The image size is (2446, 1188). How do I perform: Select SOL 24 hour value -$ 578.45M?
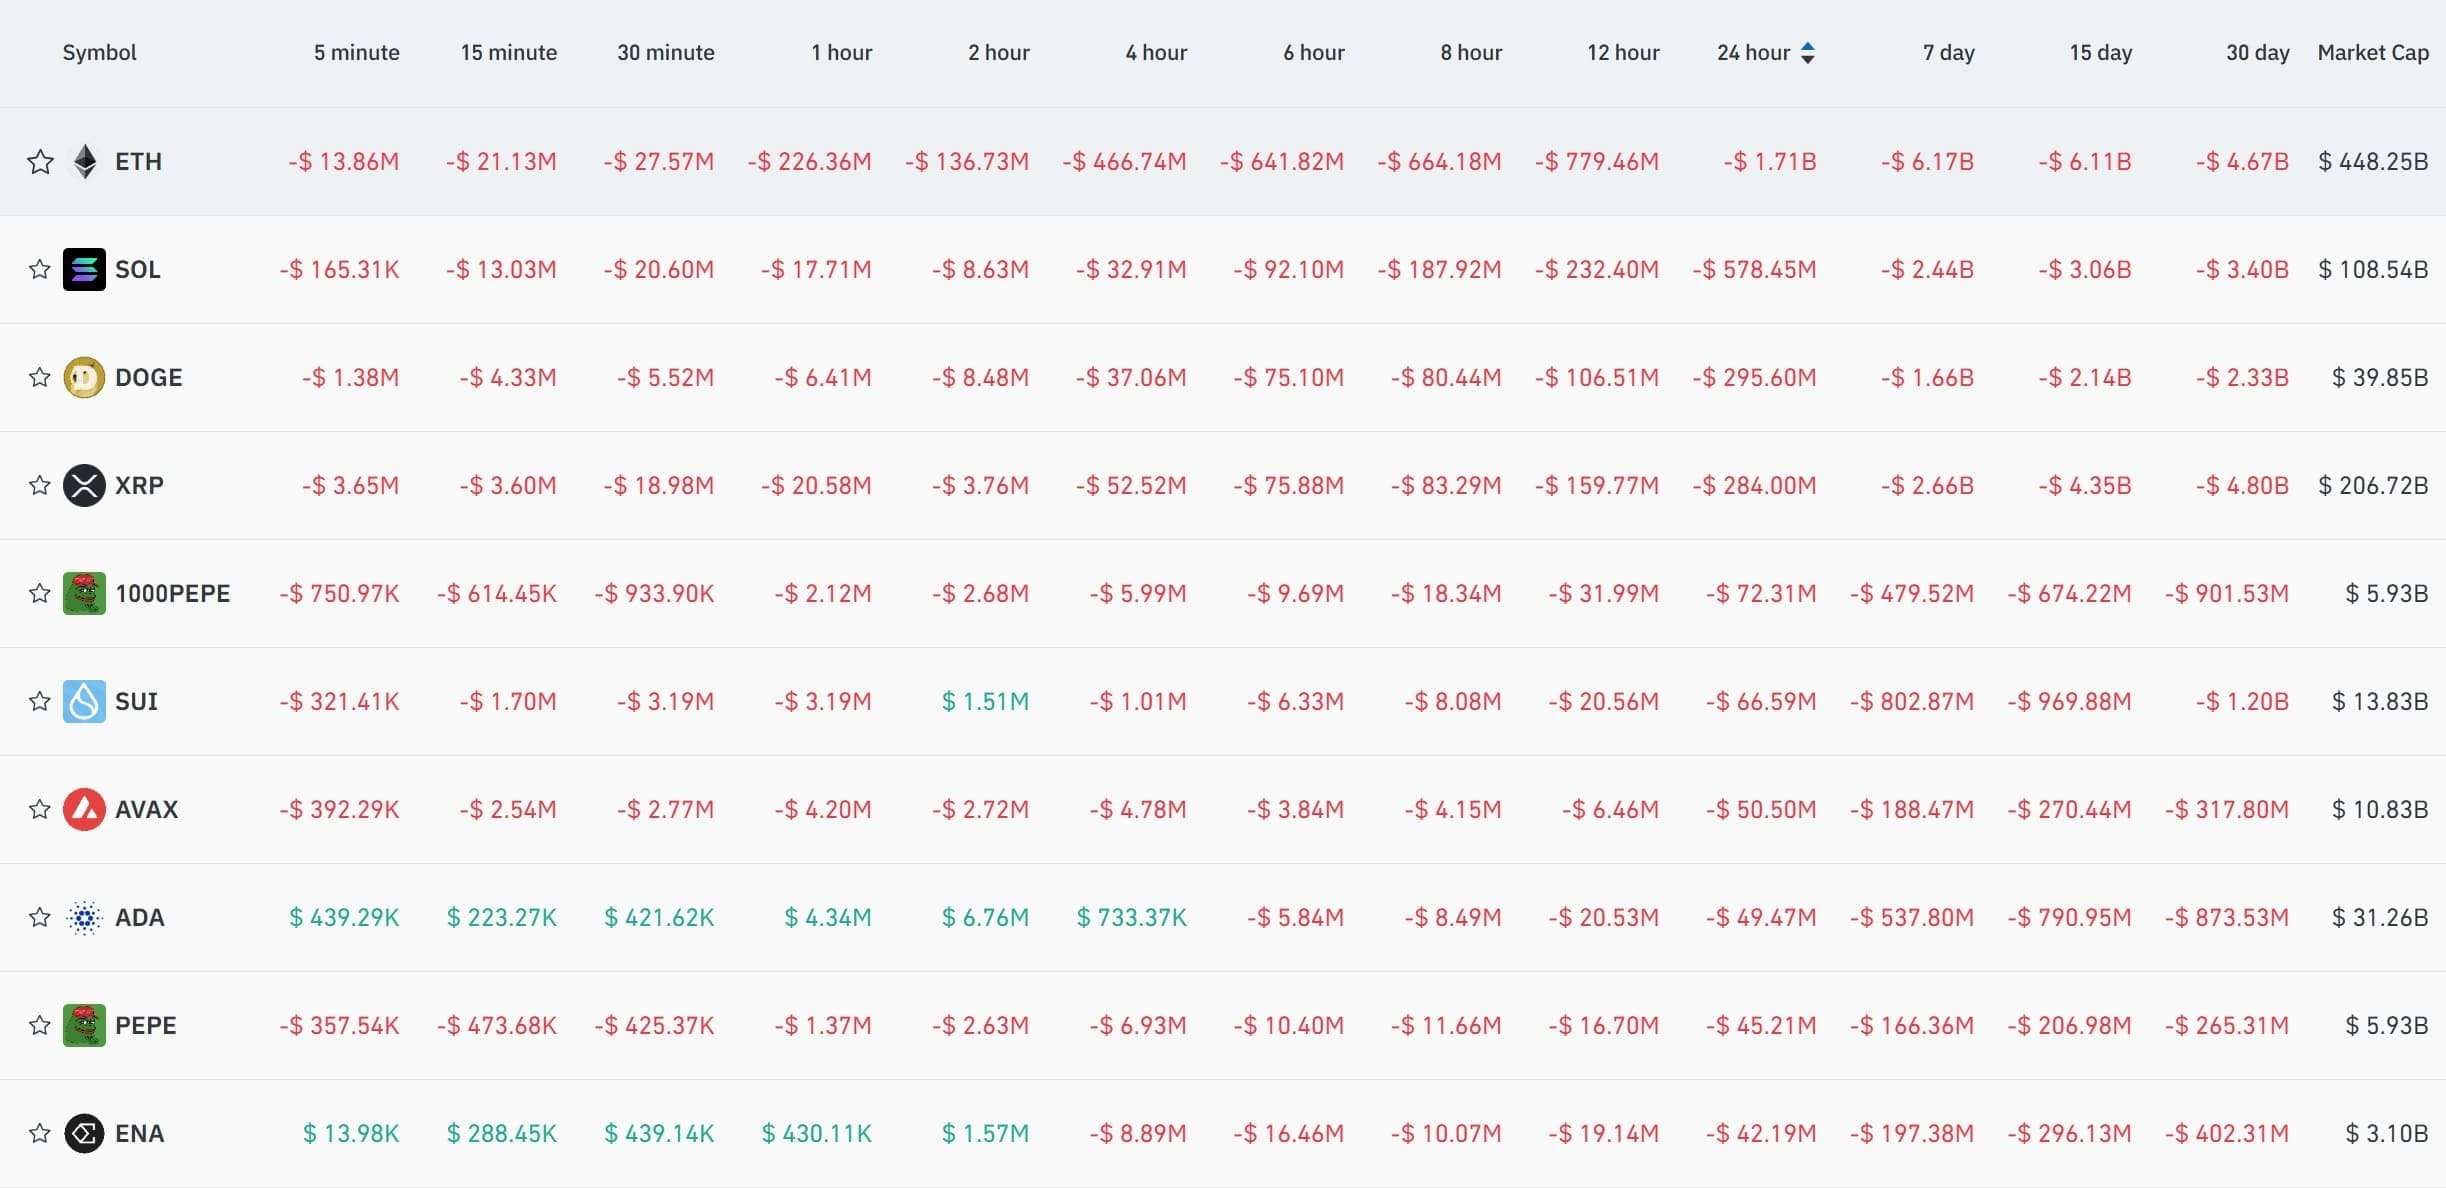pos(1754,270)
